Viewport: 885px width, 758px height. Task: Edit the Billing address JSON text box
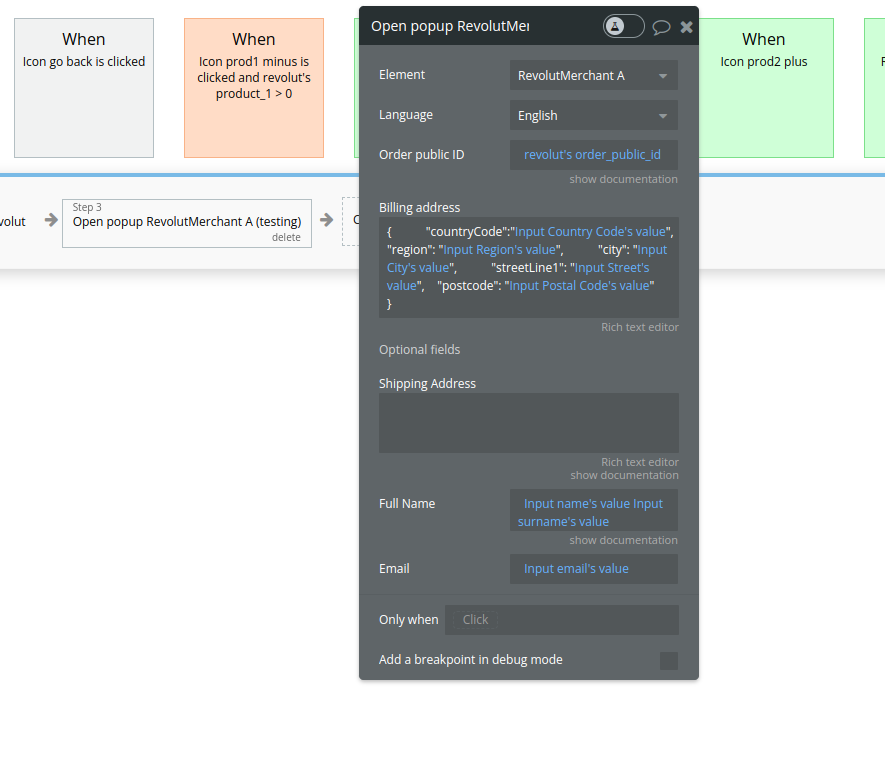coord(529,268)
